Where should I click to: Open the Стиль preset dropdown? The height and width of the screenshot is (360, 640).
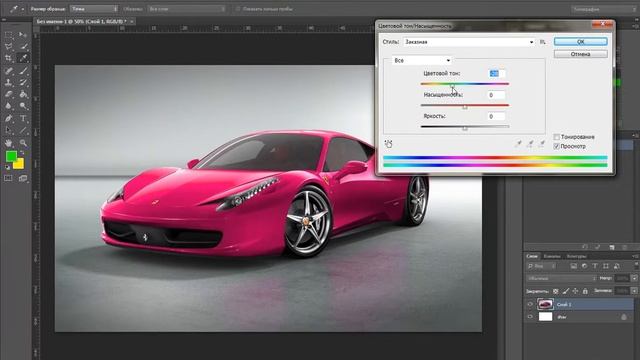pos(469,42)
